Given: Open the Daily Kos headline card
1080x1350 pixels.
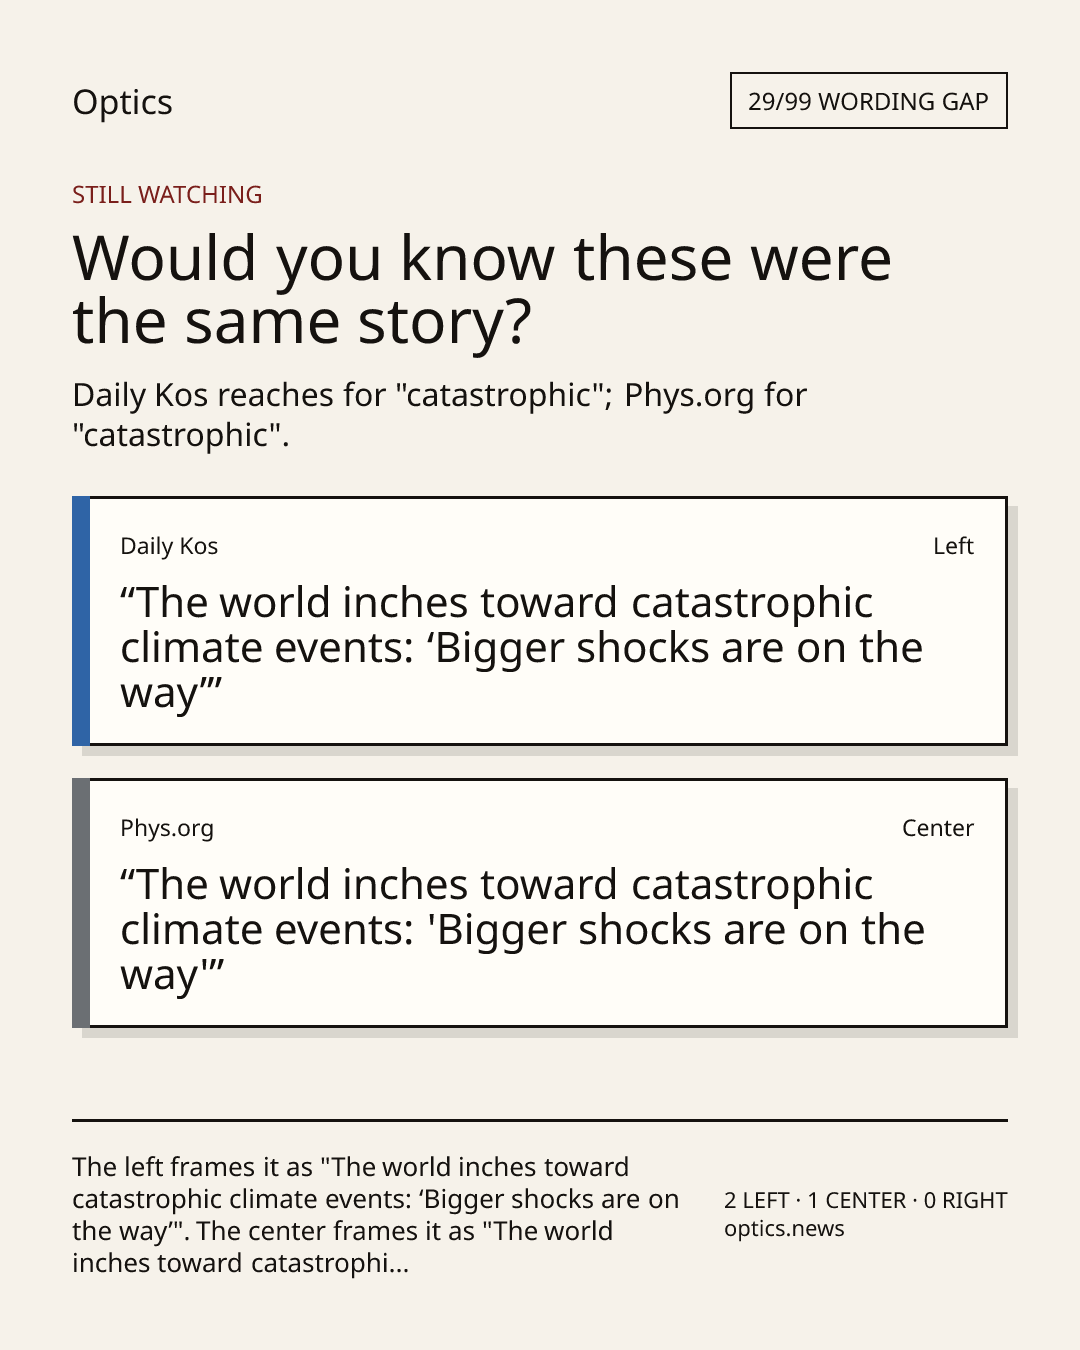Looking at the screenshot, I should (540, 621).
